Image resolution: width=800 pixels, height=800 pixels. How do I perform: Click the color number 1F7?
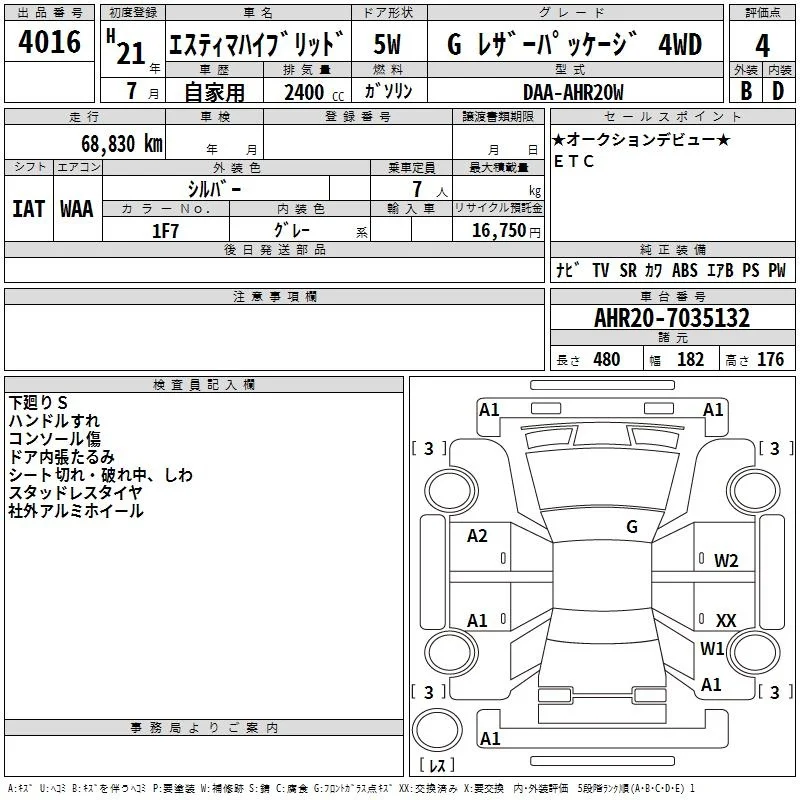tap(165, 231)
